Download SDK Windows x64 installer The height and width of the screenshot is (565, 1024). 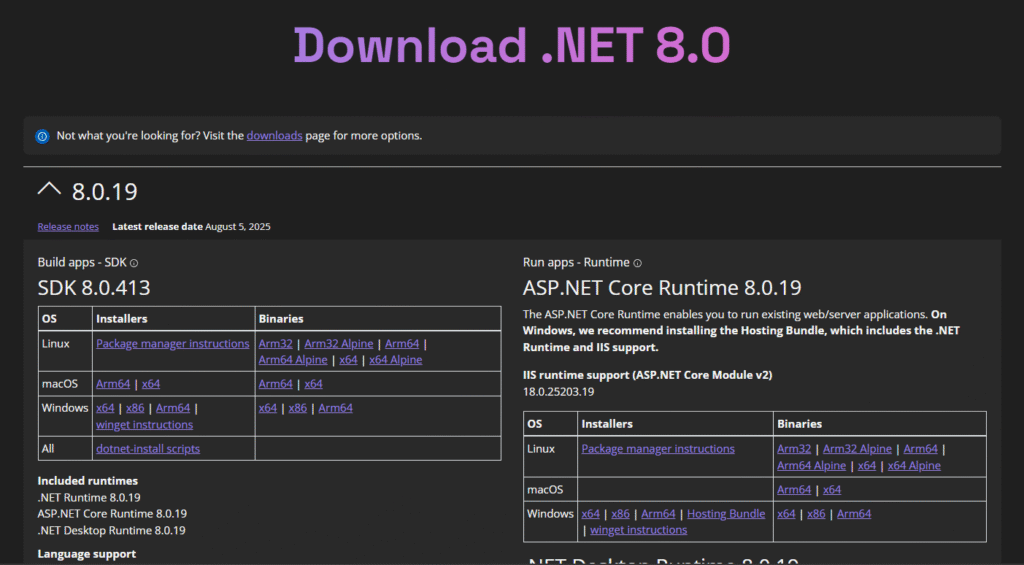[x=105, y=408]
